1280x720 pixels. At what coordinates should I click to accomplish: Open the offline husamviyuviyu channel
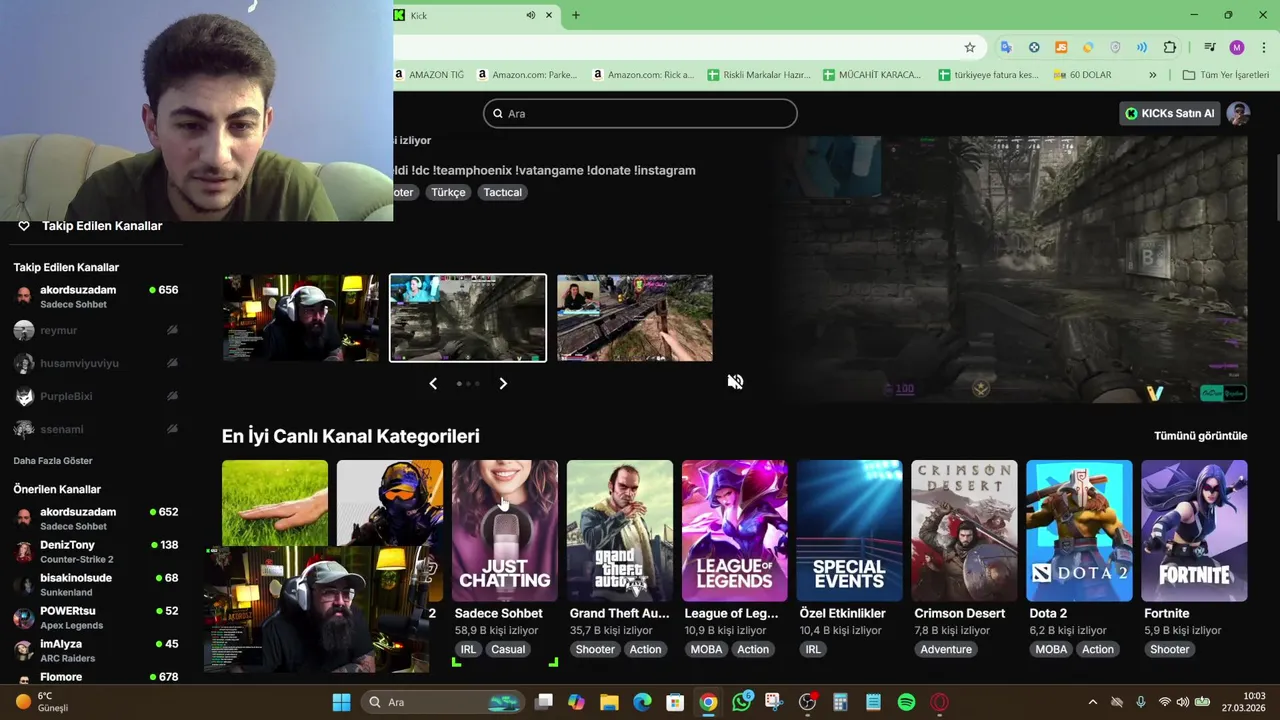(97, 363)
